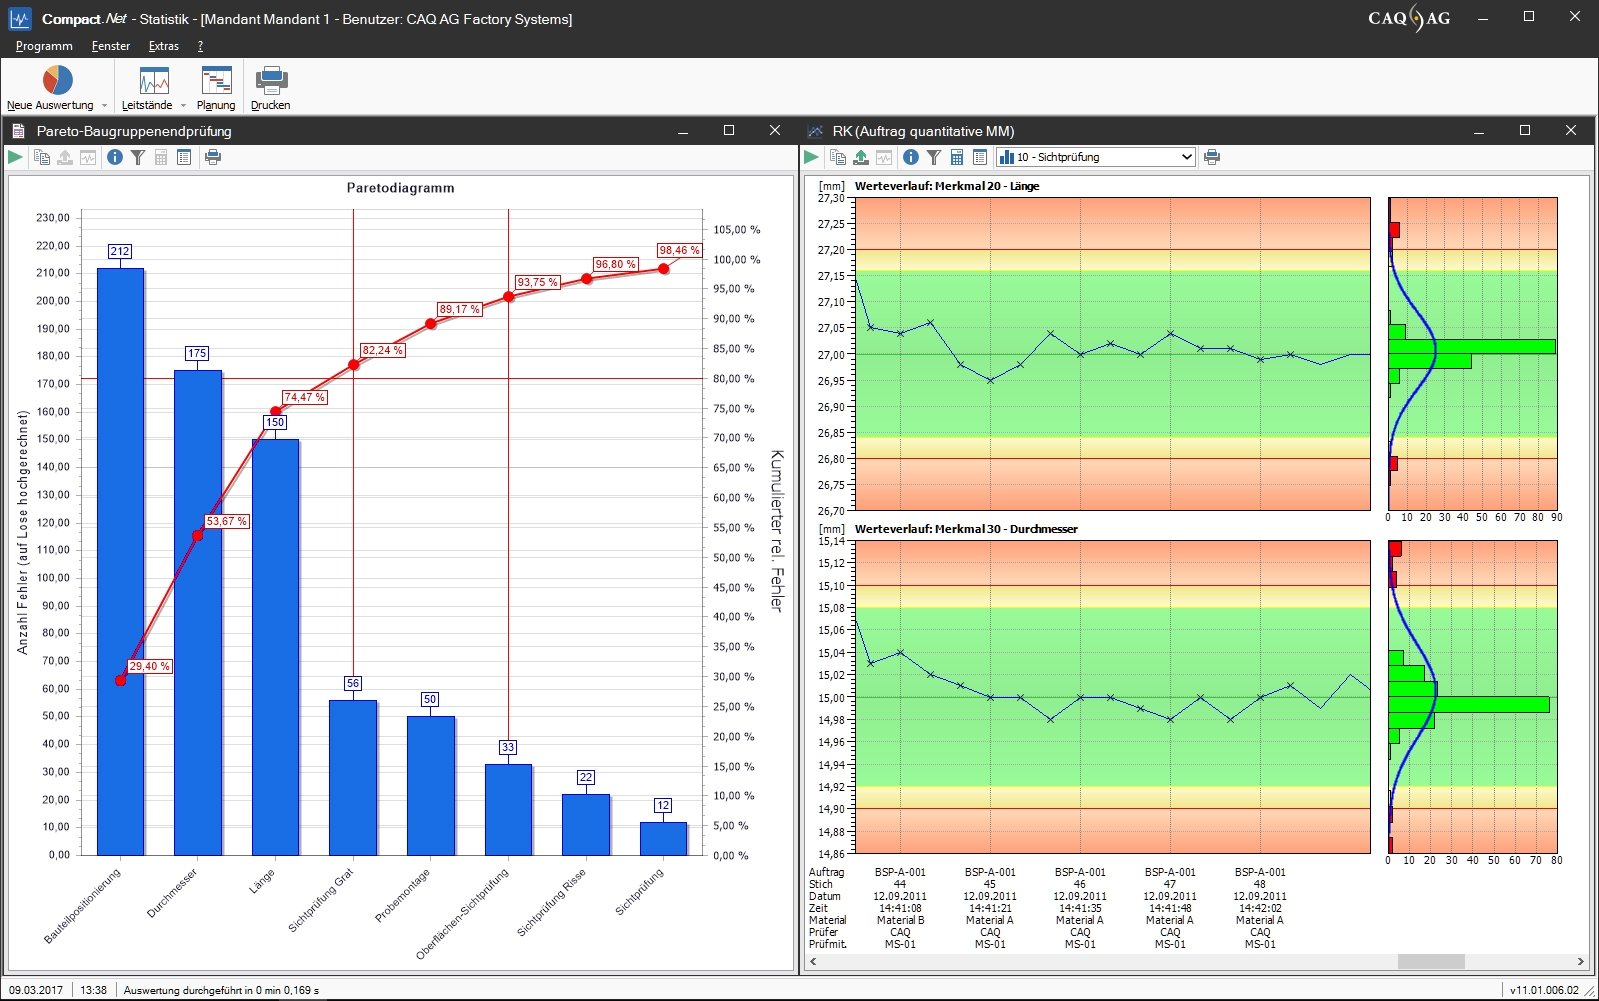This screenshot has width=1599, height=1001.
Task: Run the evaluation in the RK window
Action: (x=811, y=157)
